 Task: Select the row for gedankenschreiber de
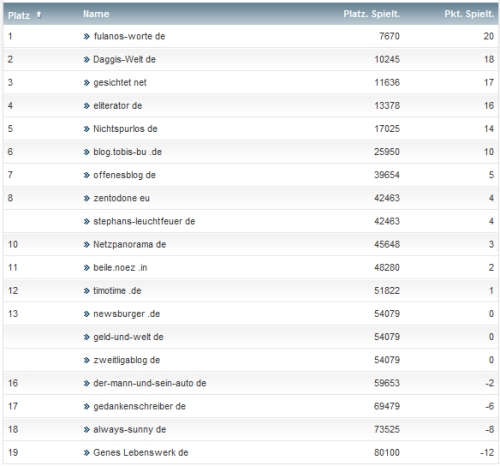tap(251, 406)
